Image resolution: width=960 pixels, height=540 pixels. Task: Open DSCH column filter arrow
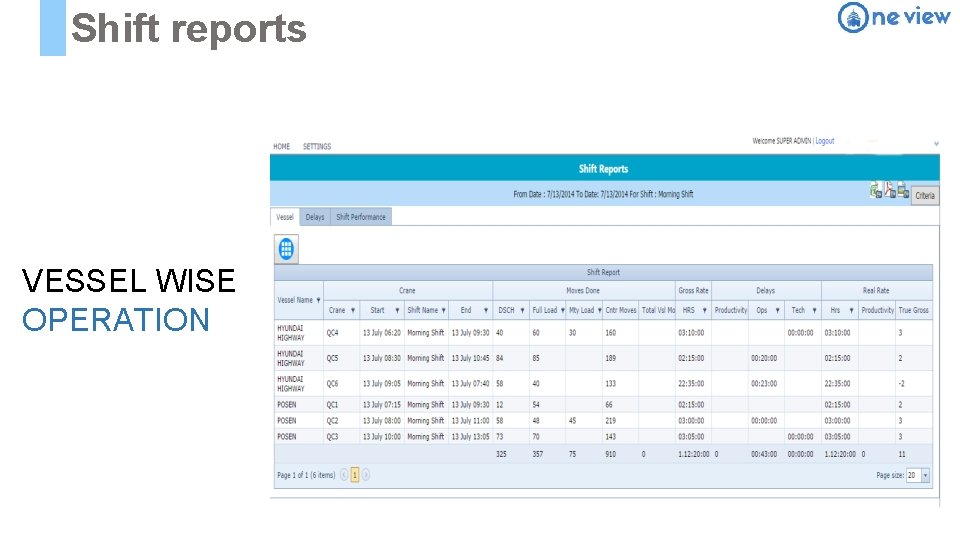click(522, 310)
